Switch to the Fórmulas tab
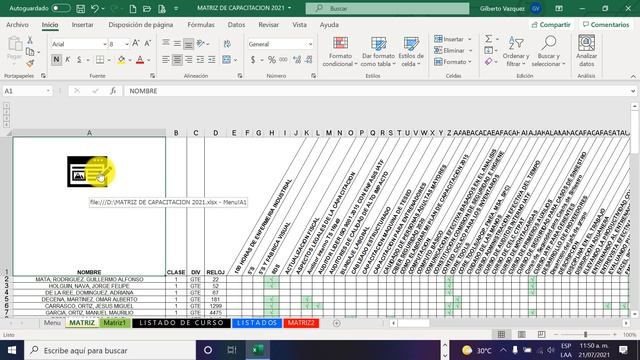Screen dimensions: 640x360 pos(201,25)
